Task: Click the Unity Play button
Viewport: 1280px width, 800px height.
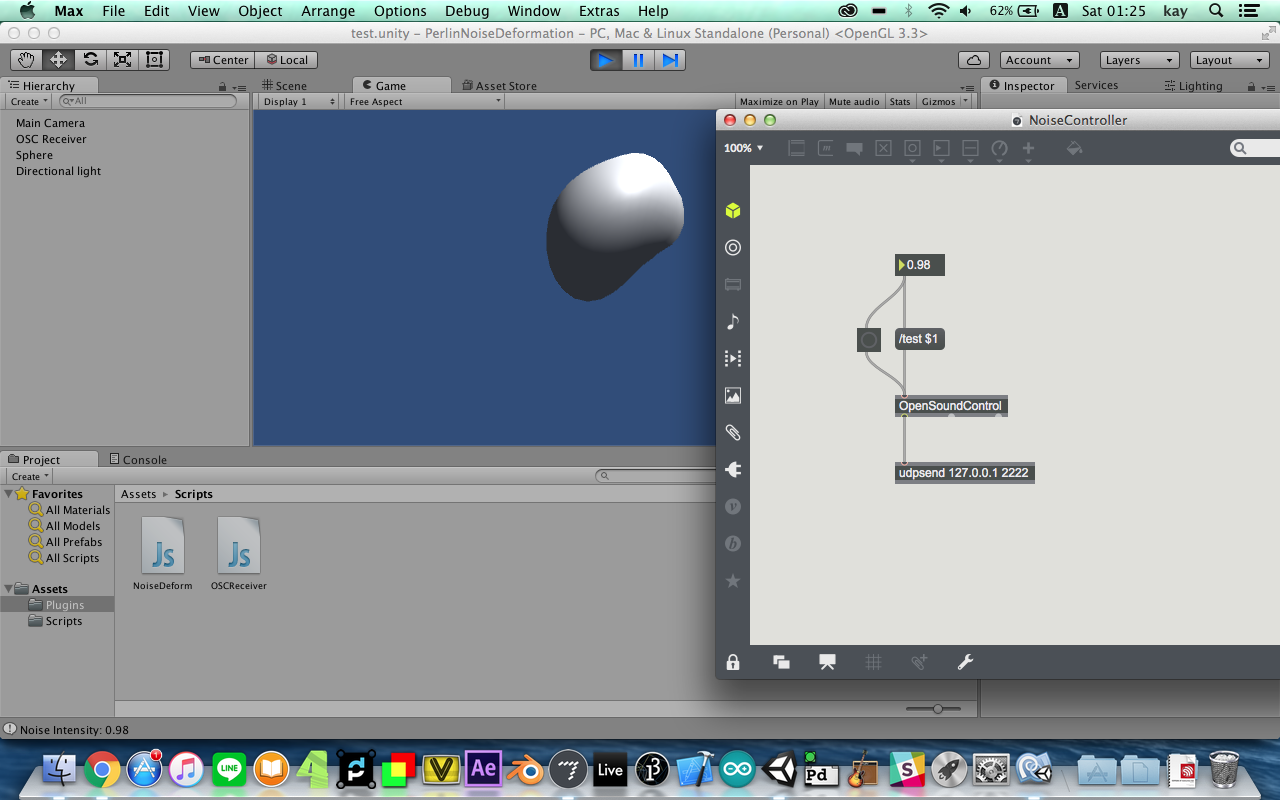Action: (604, 60)
